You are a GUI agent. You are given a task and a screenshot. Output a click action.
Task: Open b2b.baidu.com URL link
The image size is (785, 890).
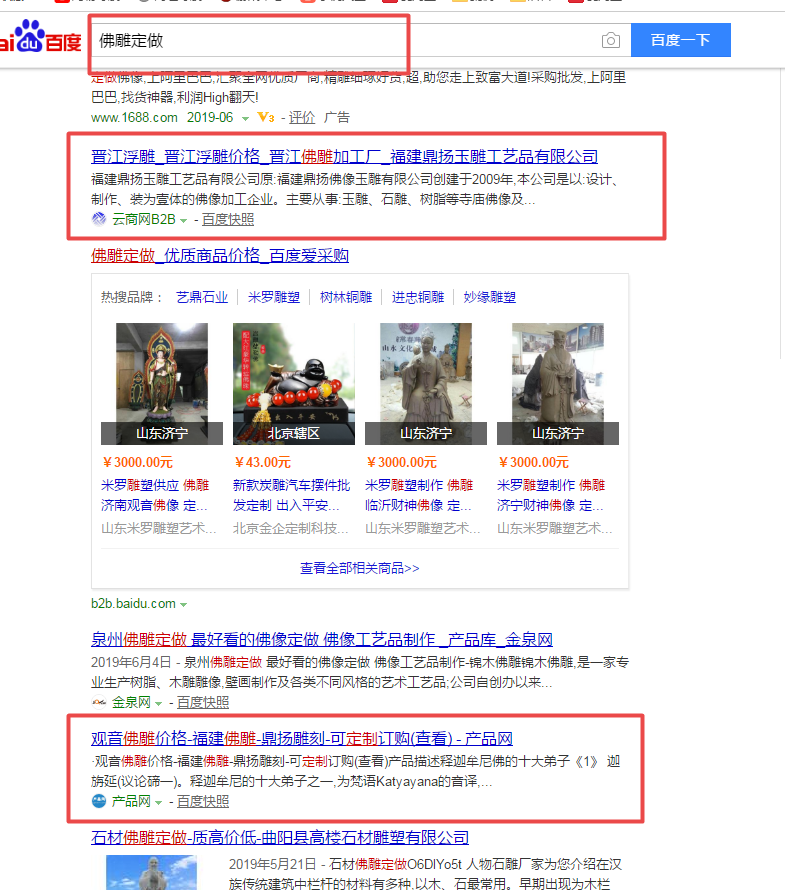click(133, 603)
